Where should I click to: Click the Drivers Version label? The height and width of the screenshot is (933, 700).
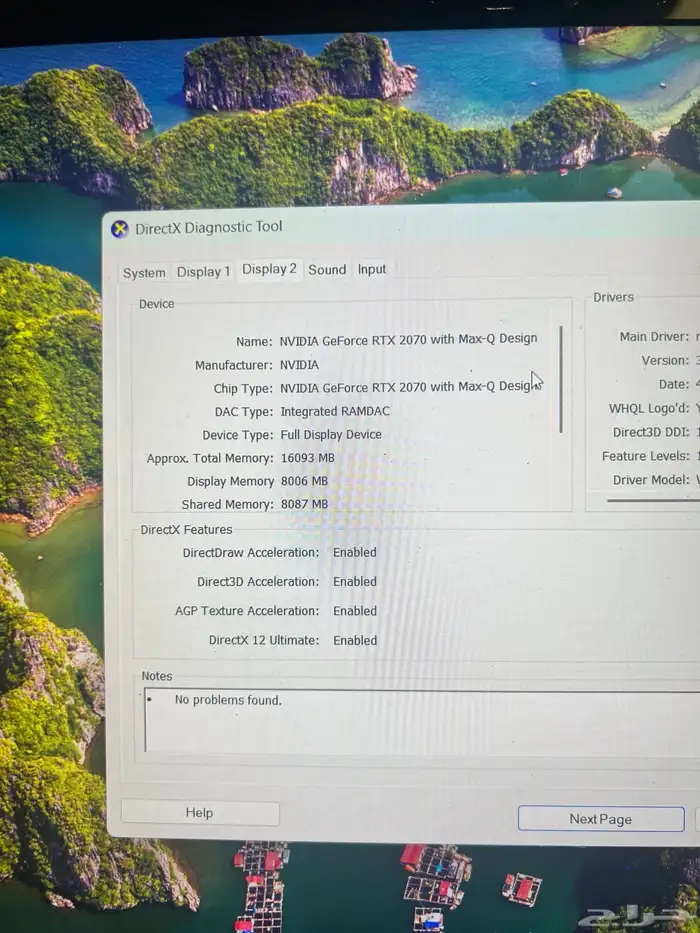click(665, 361)
